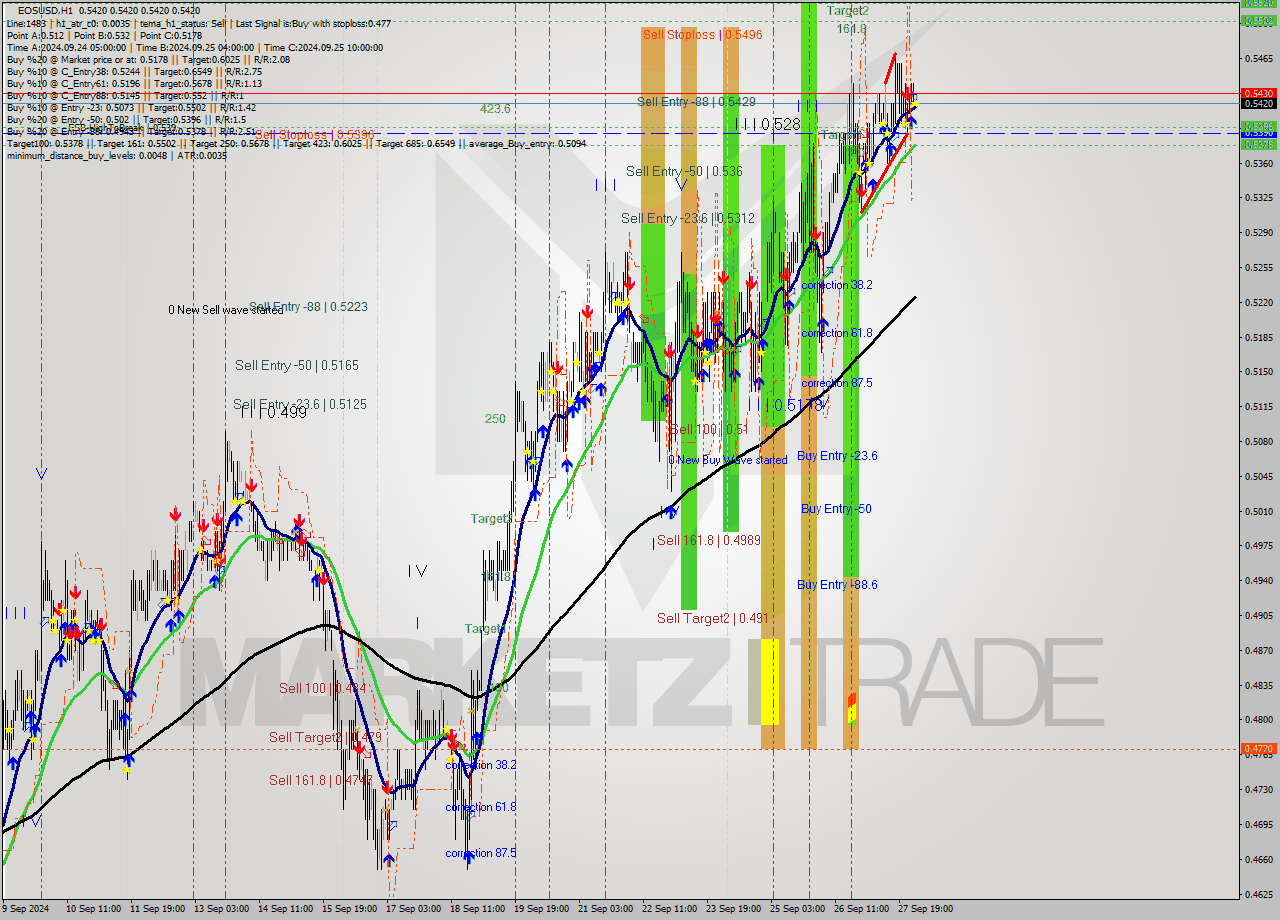
Task: Select the 'Sell Stoploss | 0.5496' label
Action: (702, 34)
